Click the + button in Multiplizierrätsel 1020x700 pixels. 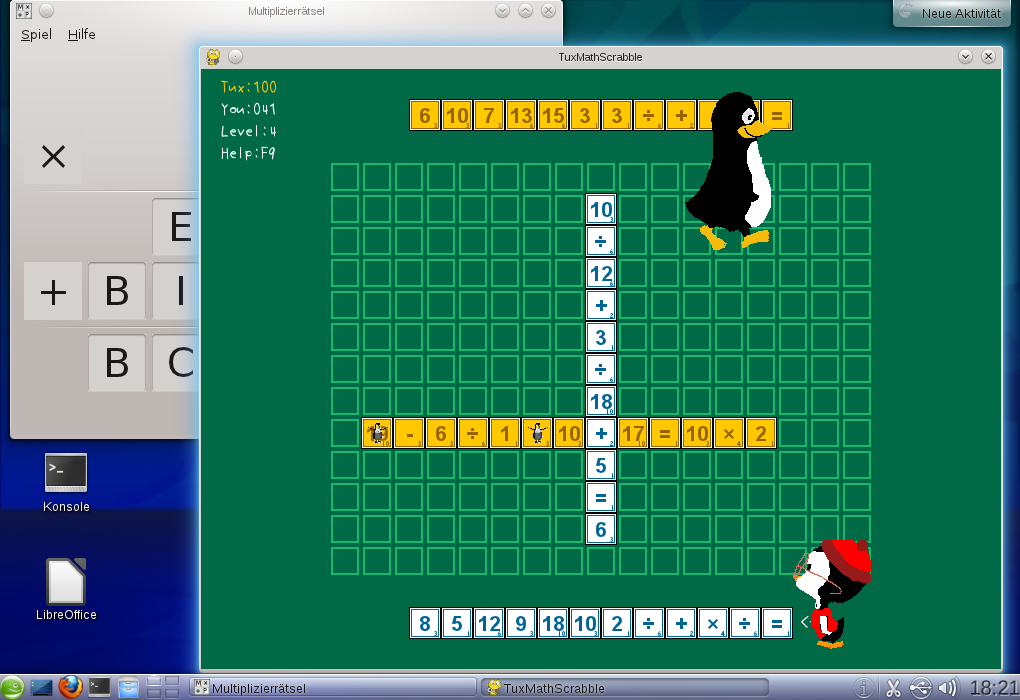[53, 291]
